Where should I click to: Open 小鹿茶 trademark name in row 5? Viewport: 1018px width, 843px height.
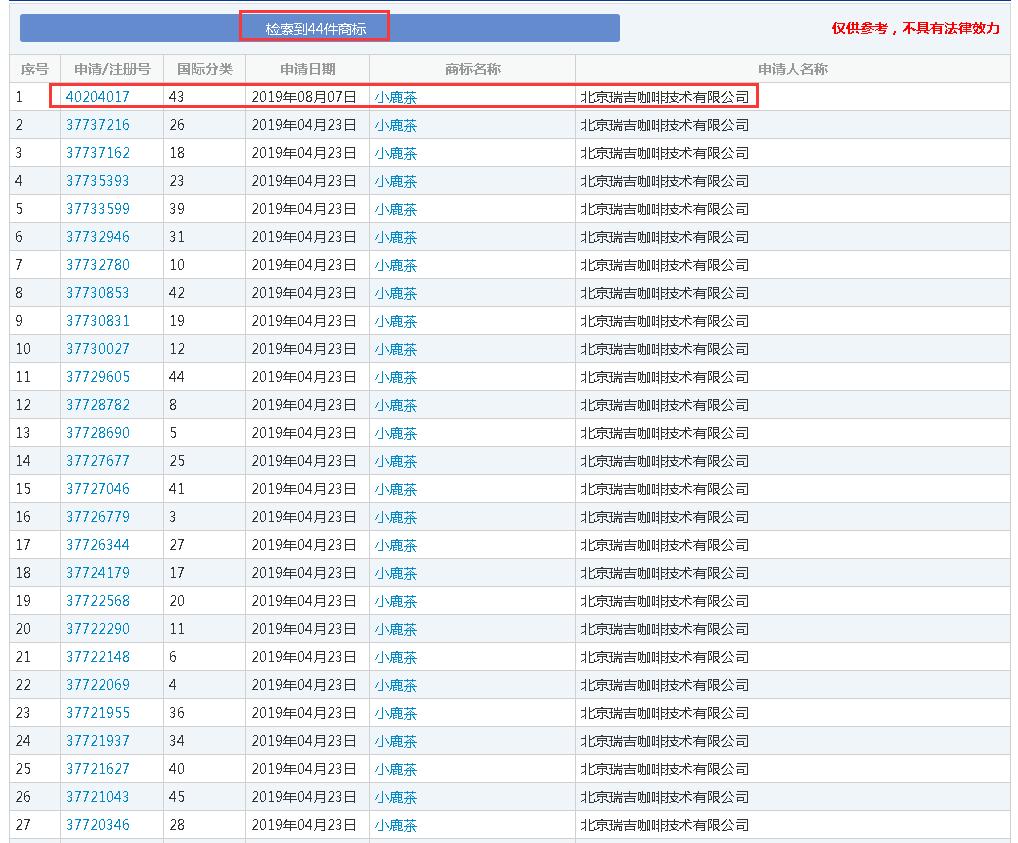tap(395, 209)
